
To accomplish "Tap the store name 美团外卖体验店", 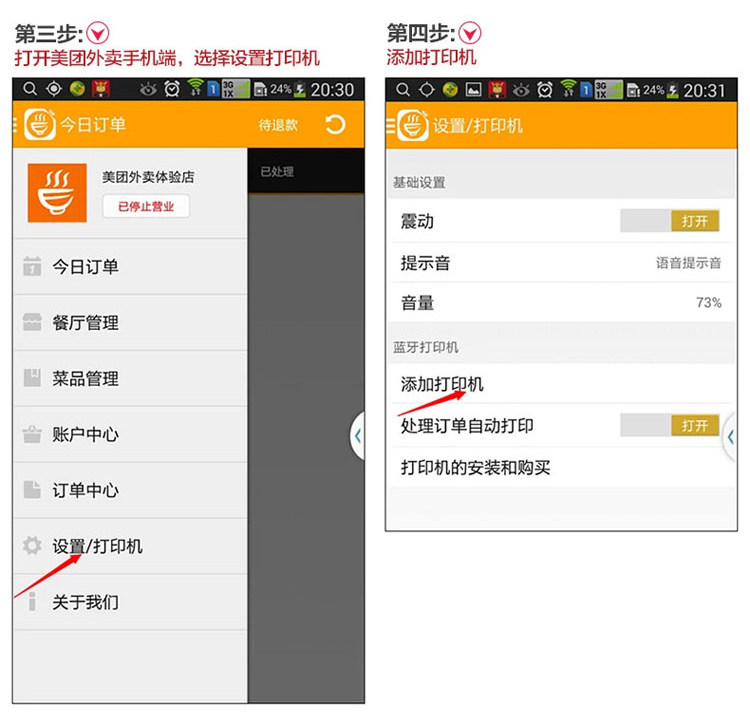I will [x=148, y=177].
